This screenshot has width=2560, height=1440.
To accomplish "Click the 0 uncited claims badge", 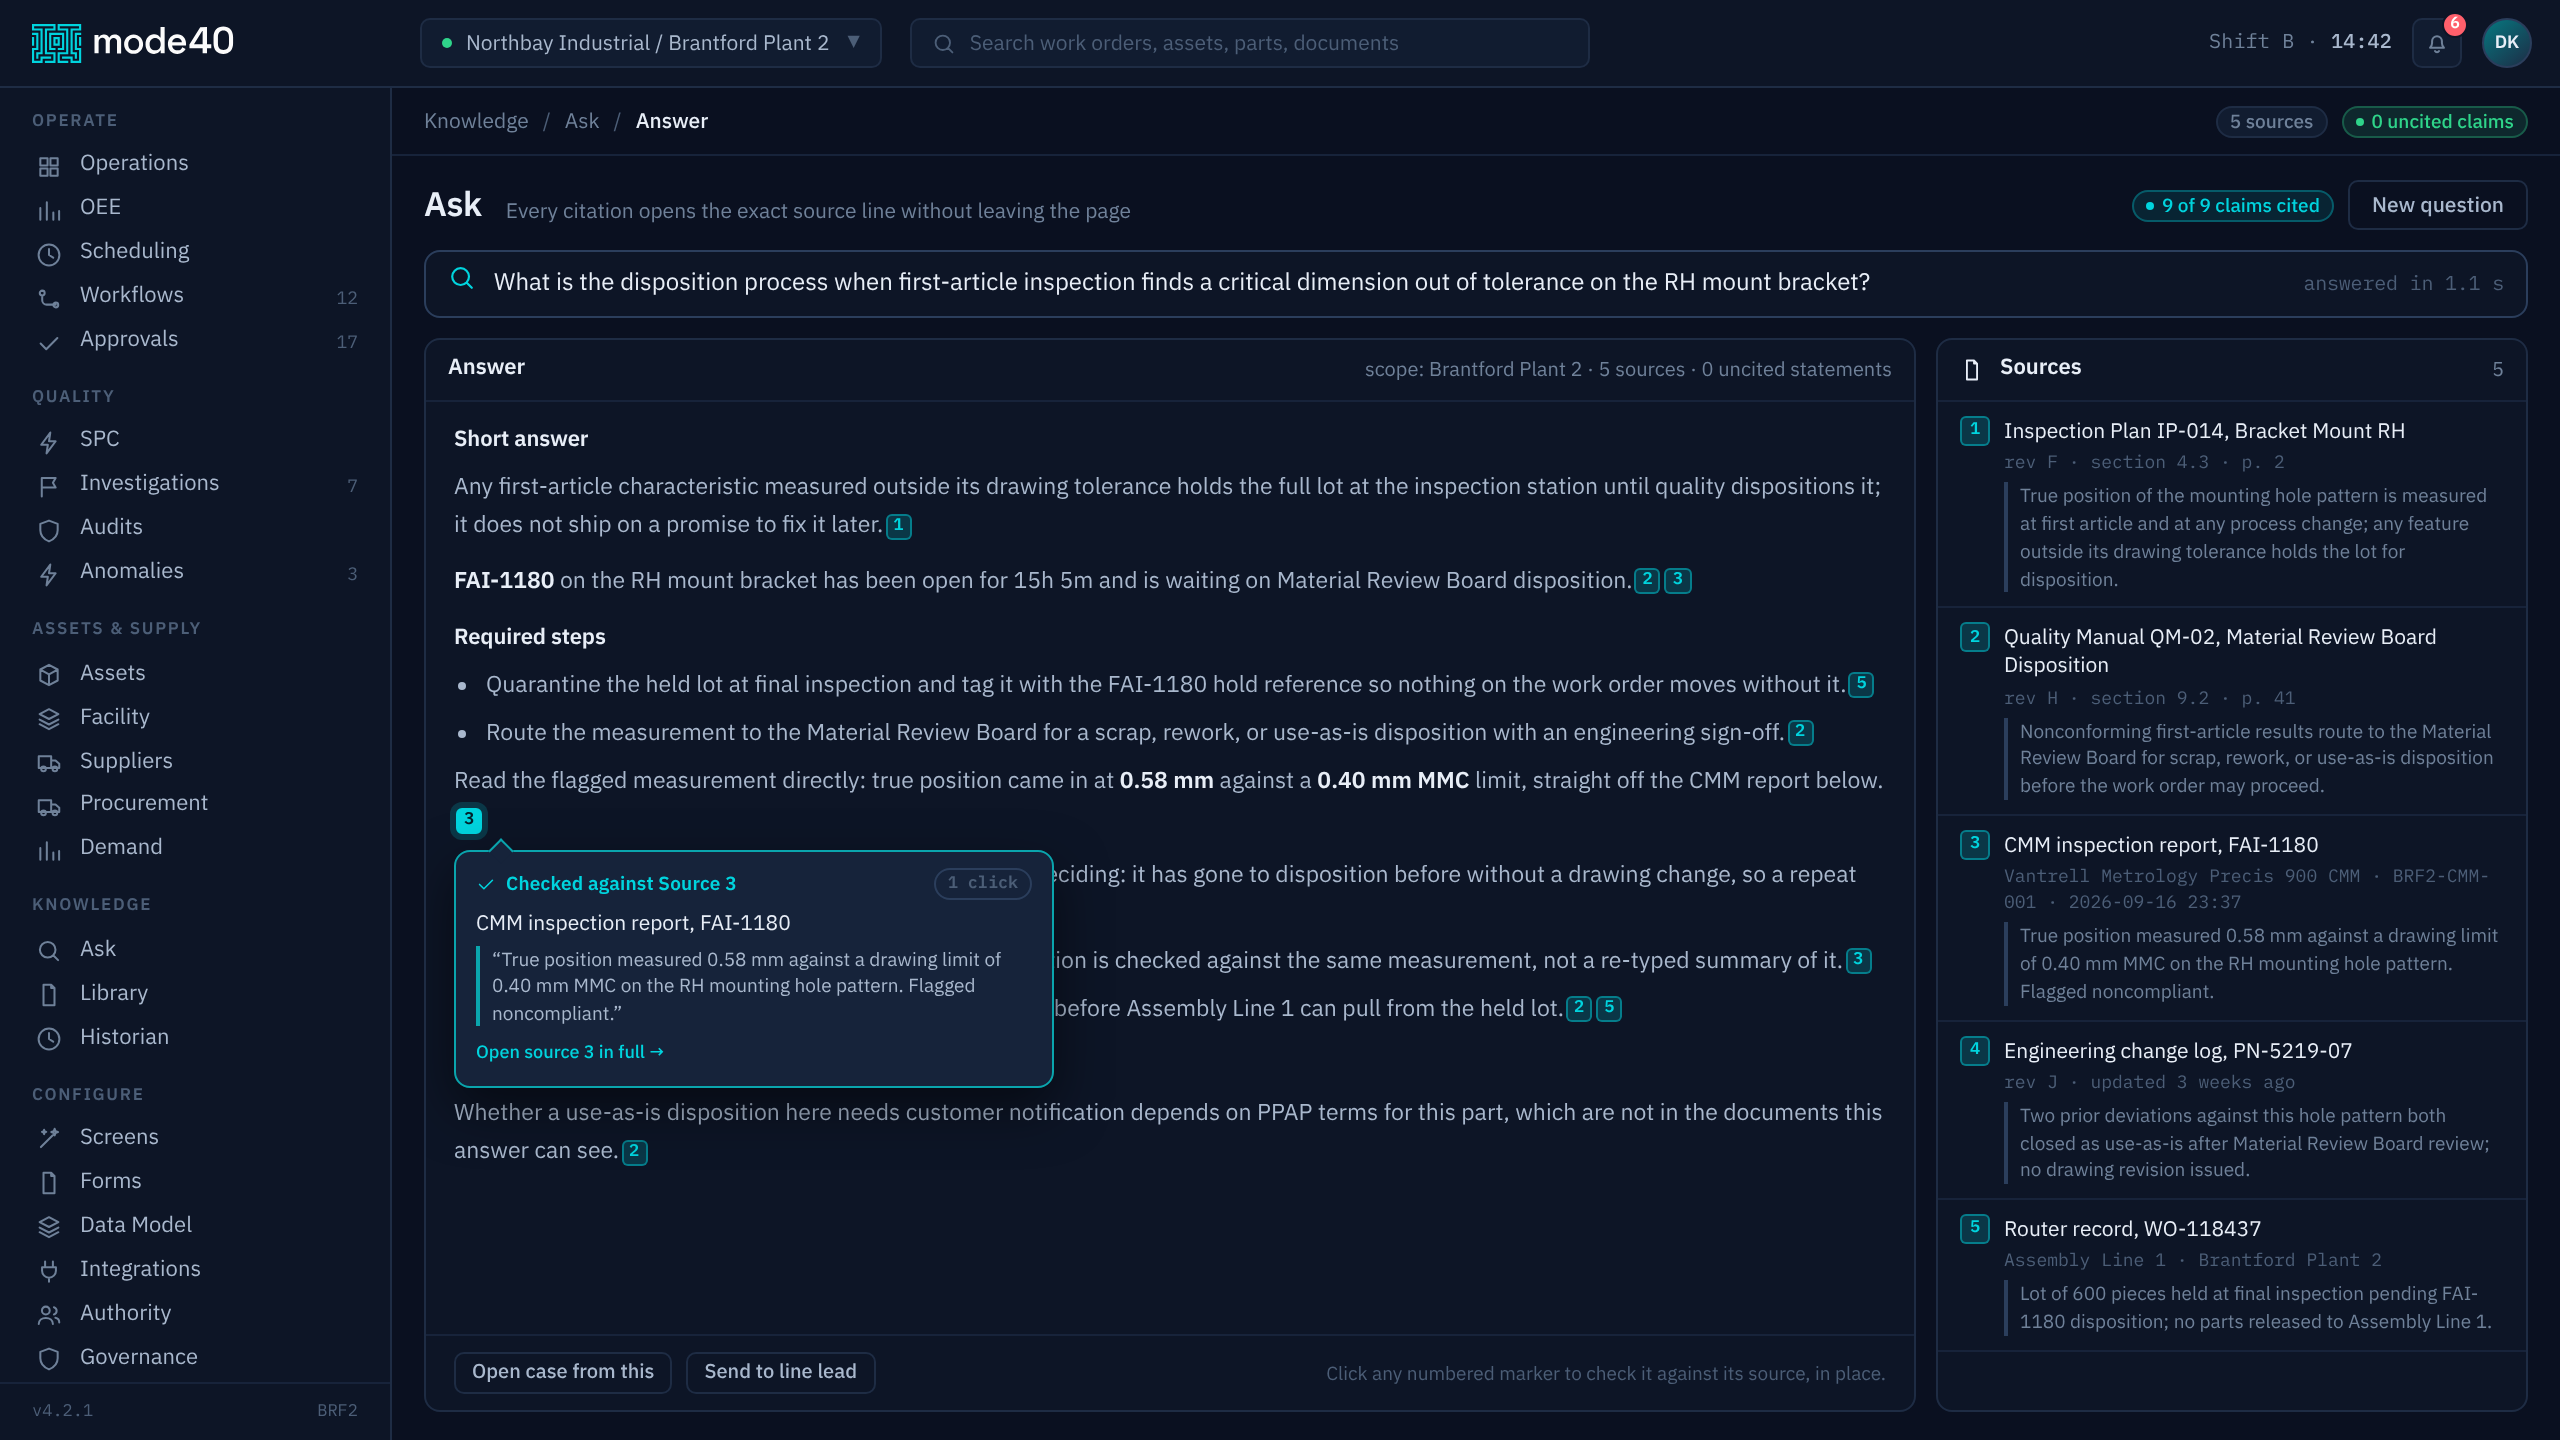I will tap(2434, 122).
